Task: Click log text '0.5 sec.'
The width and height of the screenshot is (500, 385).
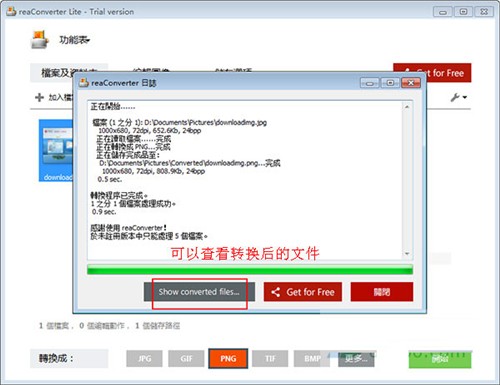Action: coord(110,179)
